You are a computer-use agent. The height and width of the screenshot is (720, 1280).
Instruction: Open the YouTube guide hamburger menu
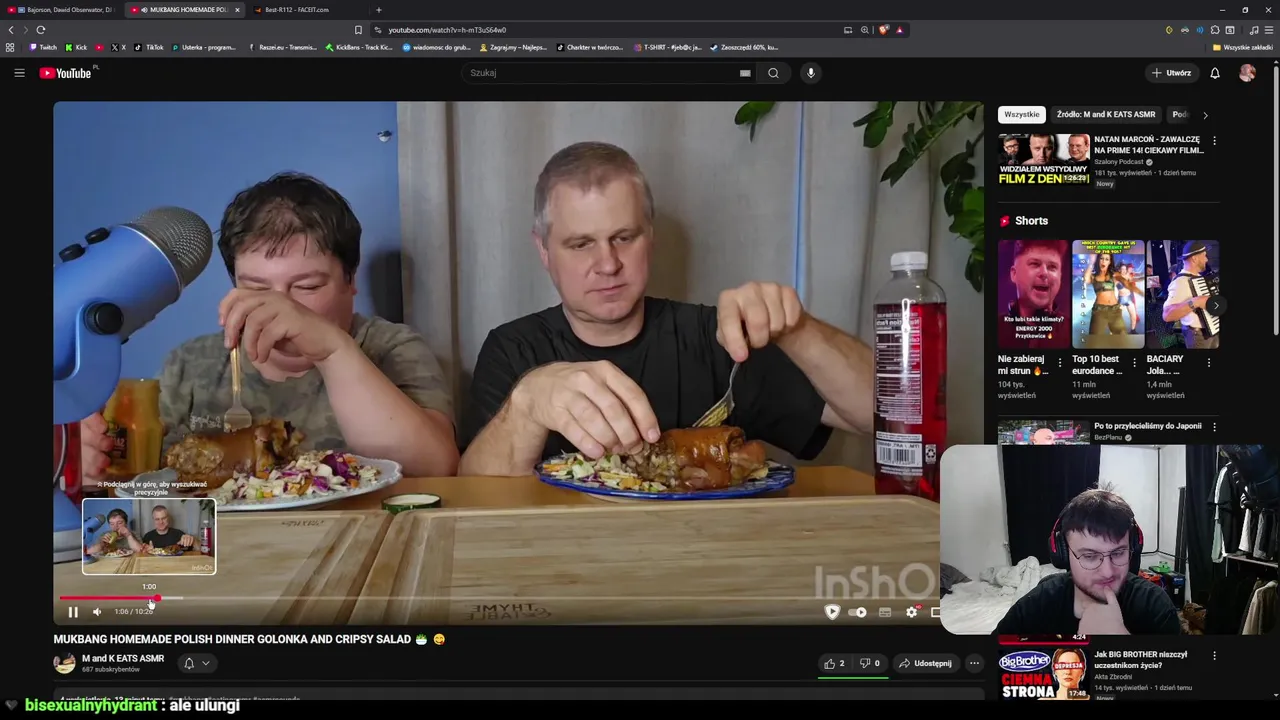click(19, 73)
